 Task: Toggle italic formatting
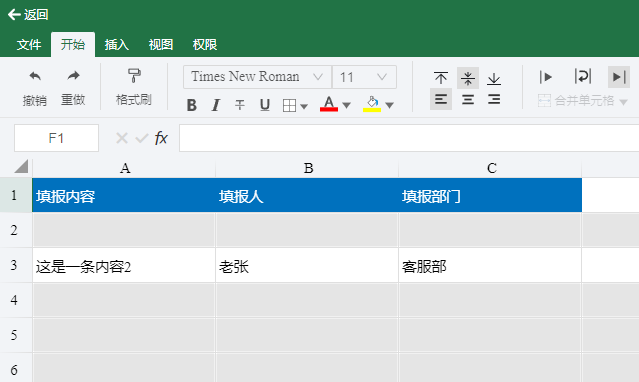pyautogui.click(x=216, y=105)
